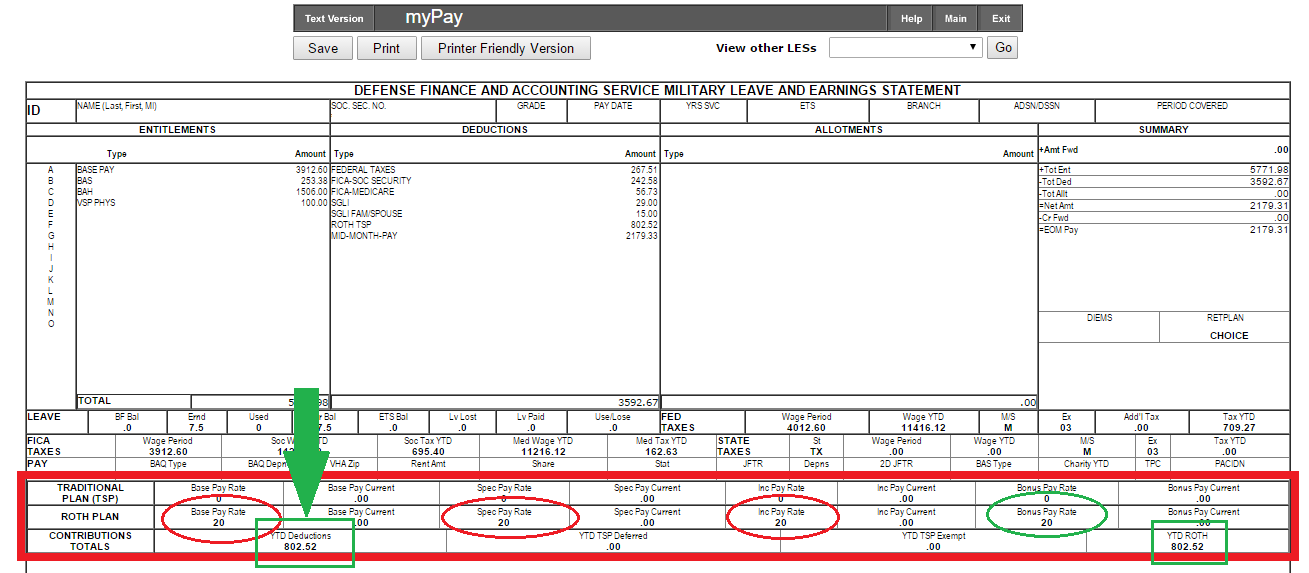Viewport: 1309px width, 573px height.
Task: Select the BASE PAY entitlement row
Action: point(202,170)
